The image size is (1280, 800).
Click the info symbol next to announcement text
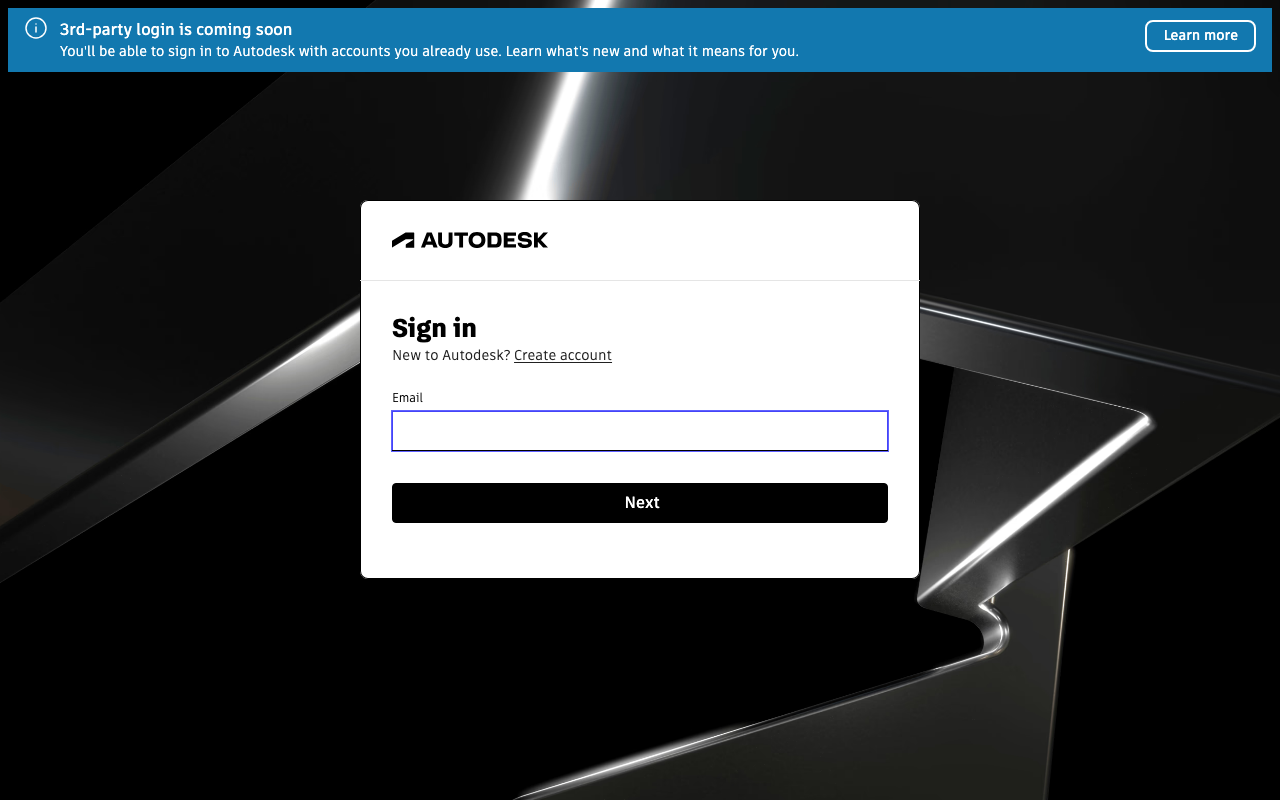36,28
